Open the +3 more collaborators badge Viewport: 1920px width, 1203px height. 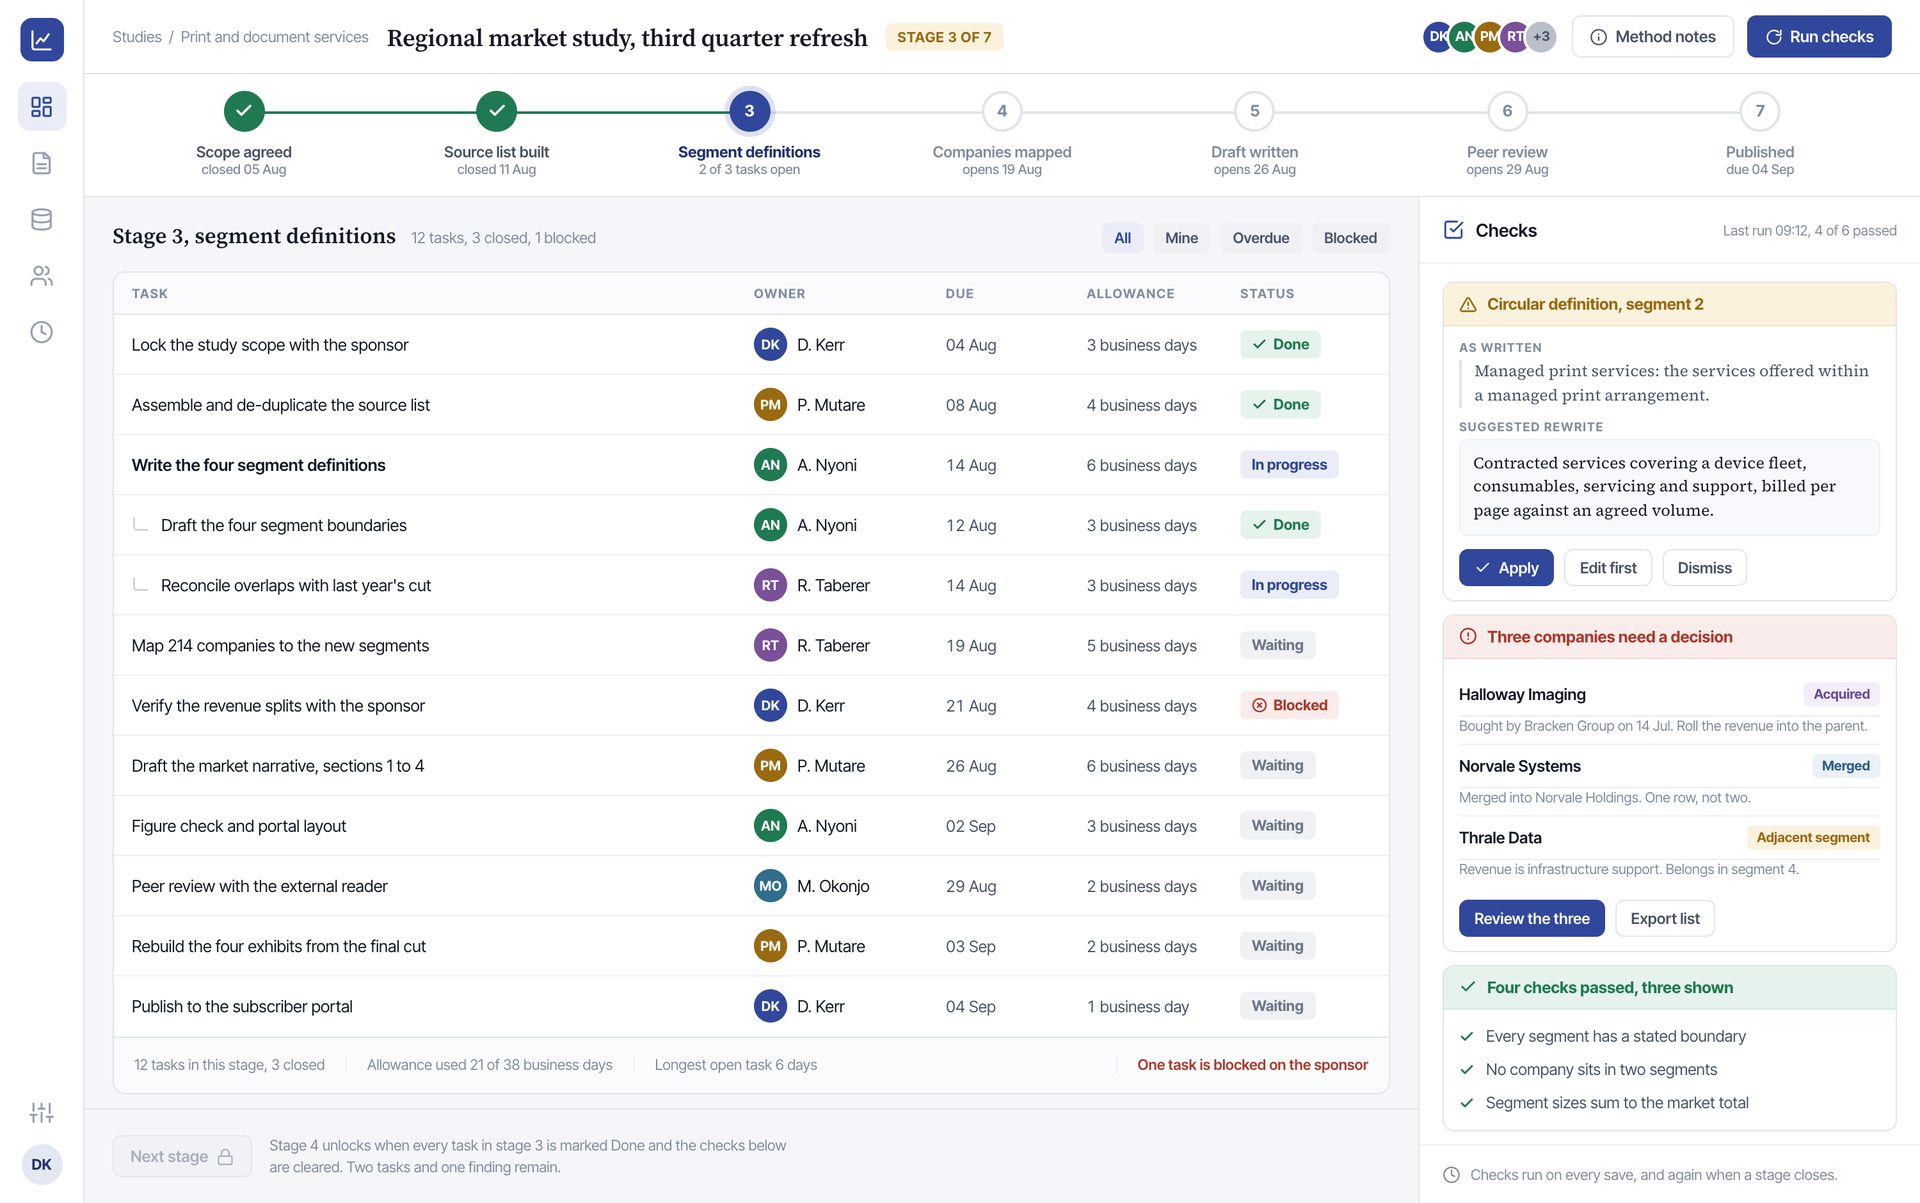[1541, 37]
